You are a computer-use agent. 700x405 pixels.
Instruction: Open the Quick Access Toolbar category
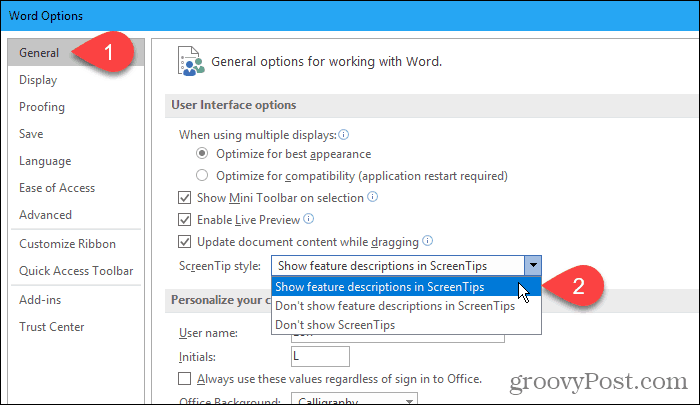76,271
